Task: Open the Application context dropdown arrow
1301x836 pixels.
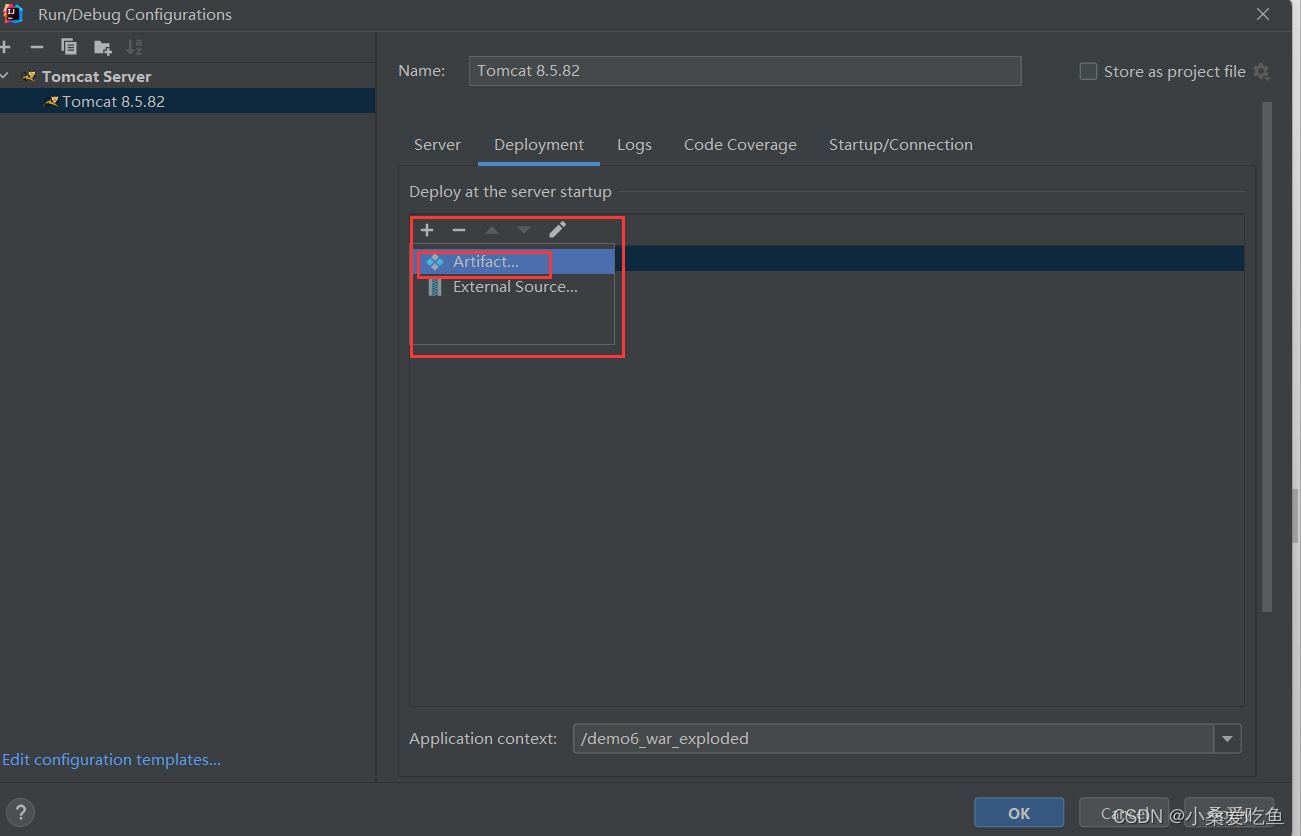Action: pyautogui.click(x=1227, y=739)
